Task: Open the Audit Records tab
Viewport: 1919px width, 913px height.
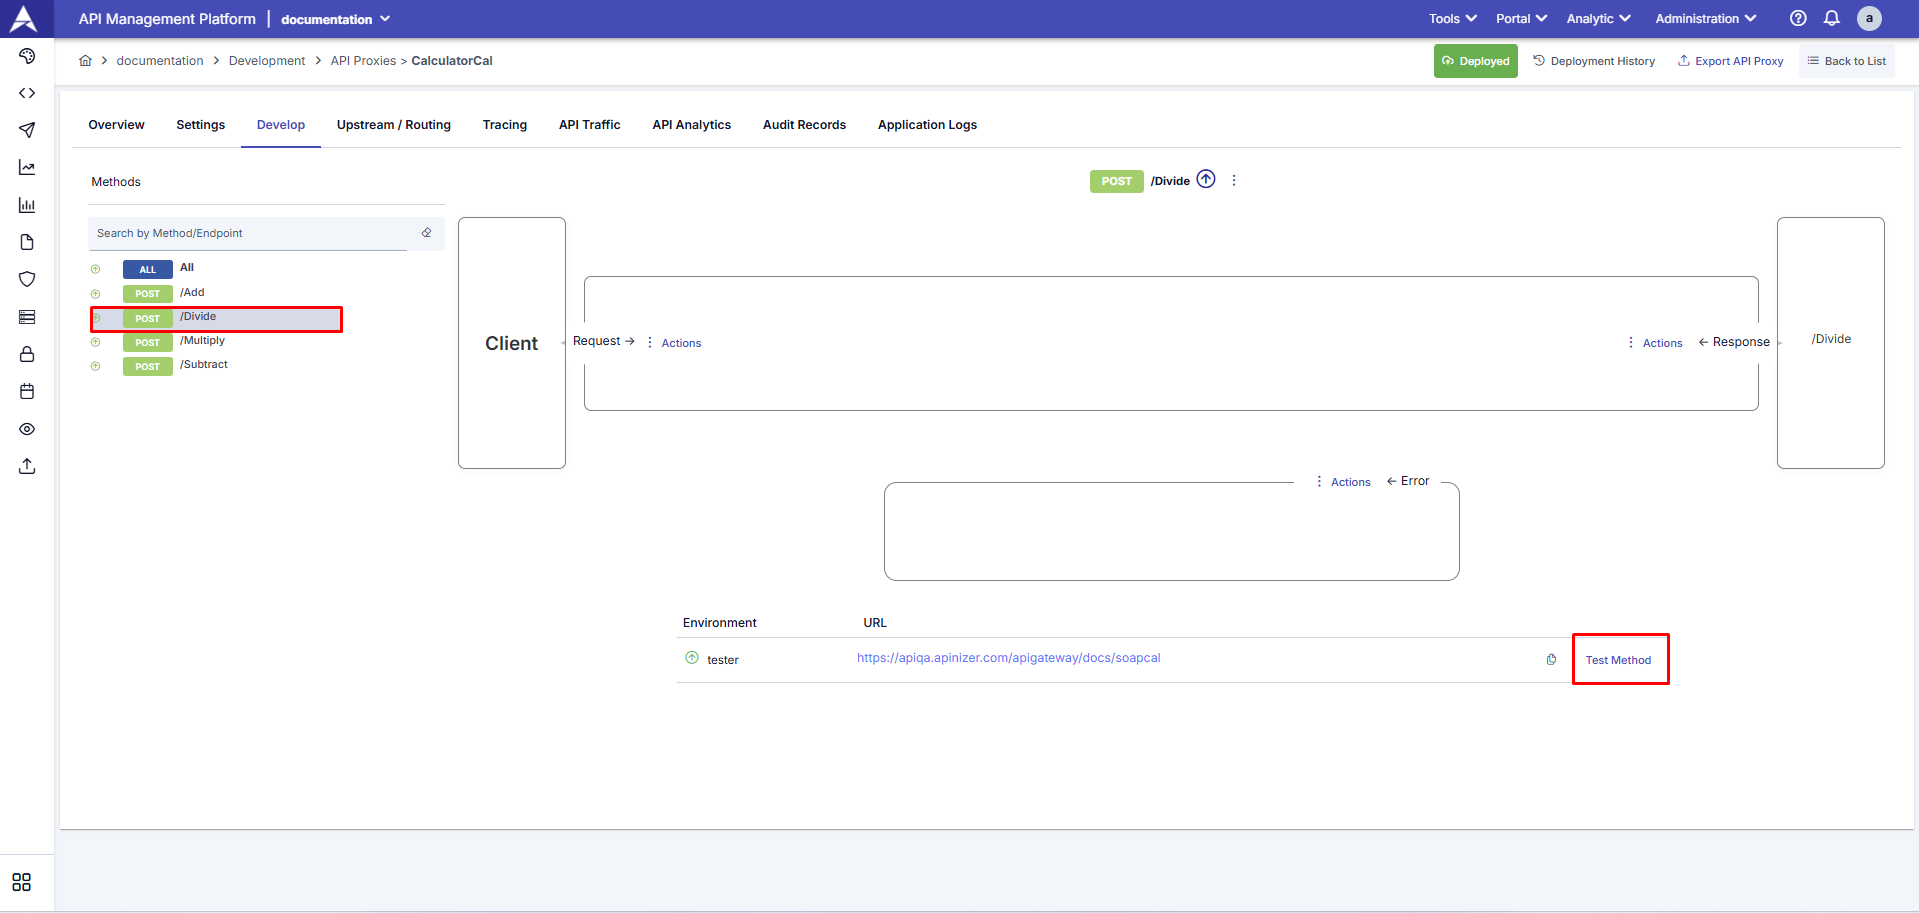Action: (x=804, y=124)
